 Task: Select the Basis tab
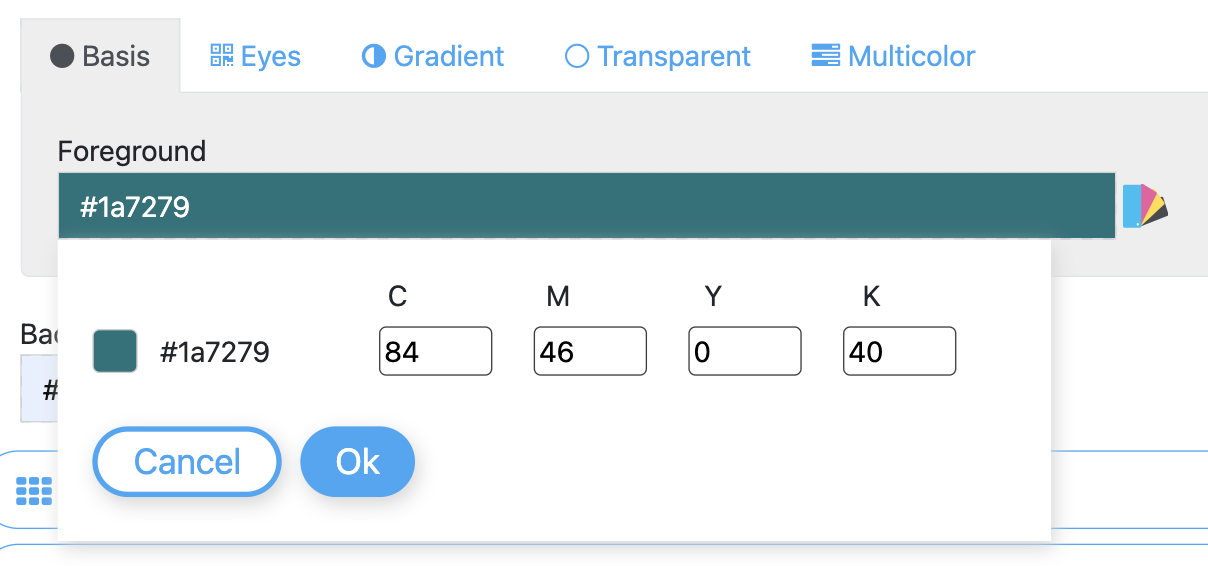(100, 56)
